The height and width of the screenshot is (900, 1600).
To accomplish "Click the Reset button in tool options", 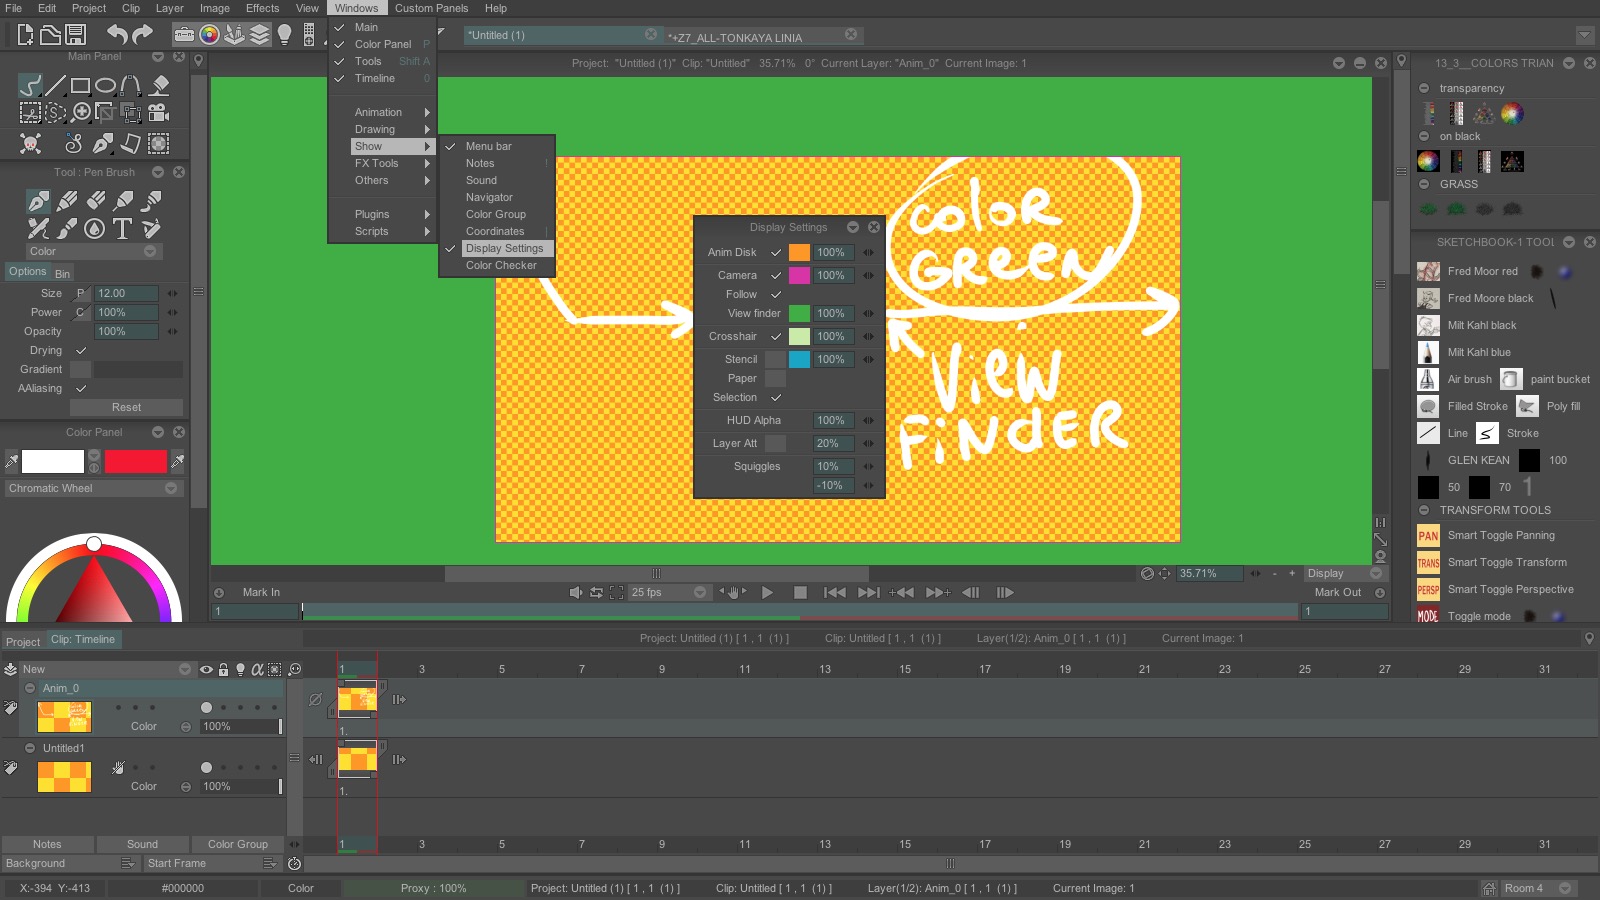I will pyautogui.click(x=126, y=407).
